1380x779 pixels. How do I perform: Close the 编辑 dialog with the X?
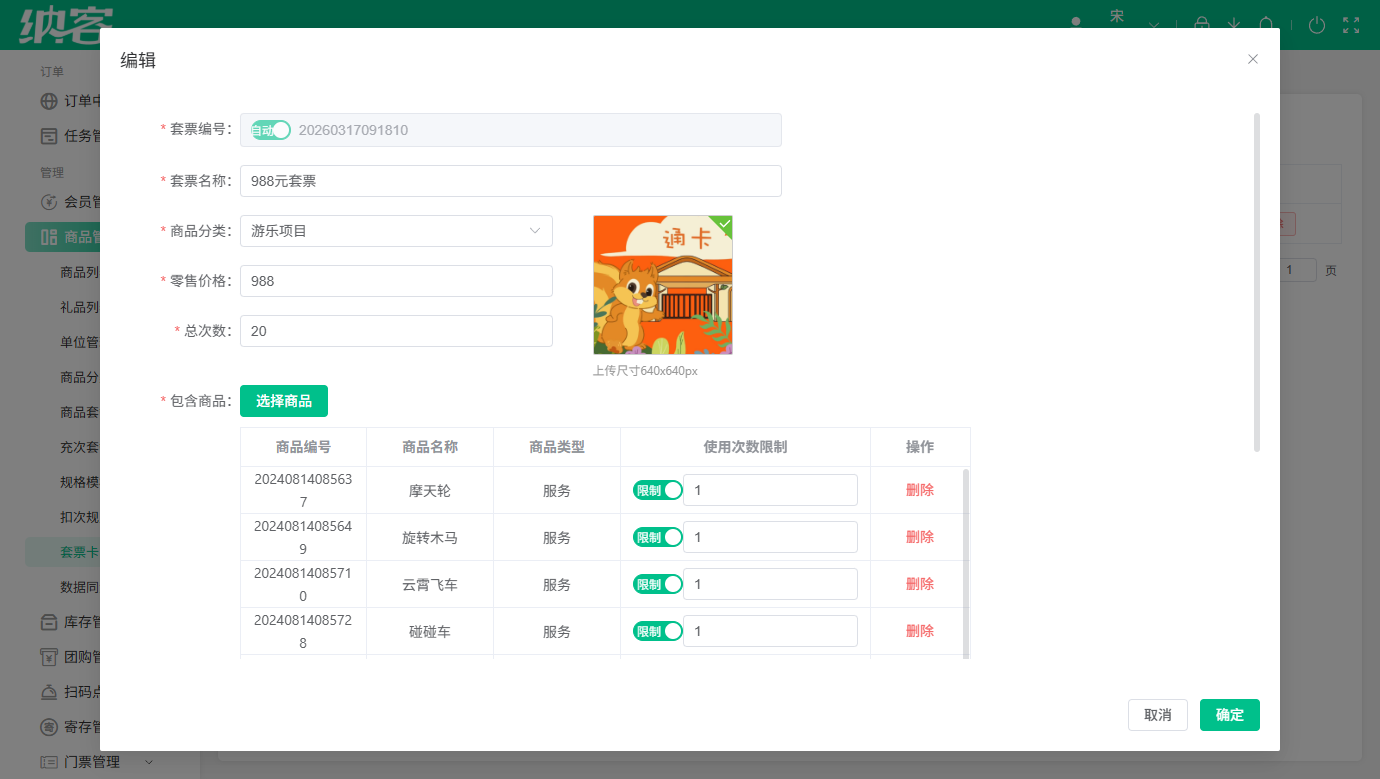click(1253, 59)
